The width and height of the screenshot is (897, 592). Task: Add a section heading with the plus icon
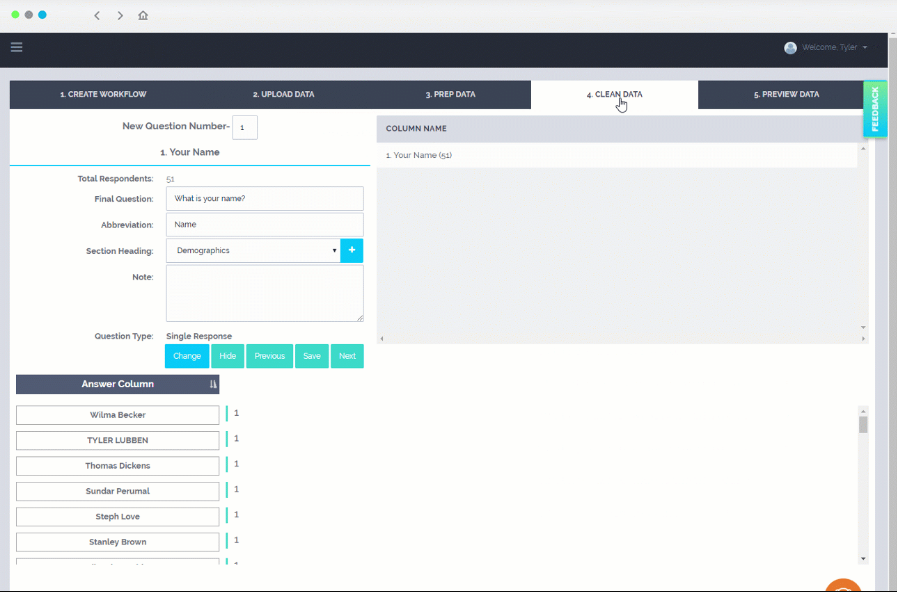tap(352, 251)
